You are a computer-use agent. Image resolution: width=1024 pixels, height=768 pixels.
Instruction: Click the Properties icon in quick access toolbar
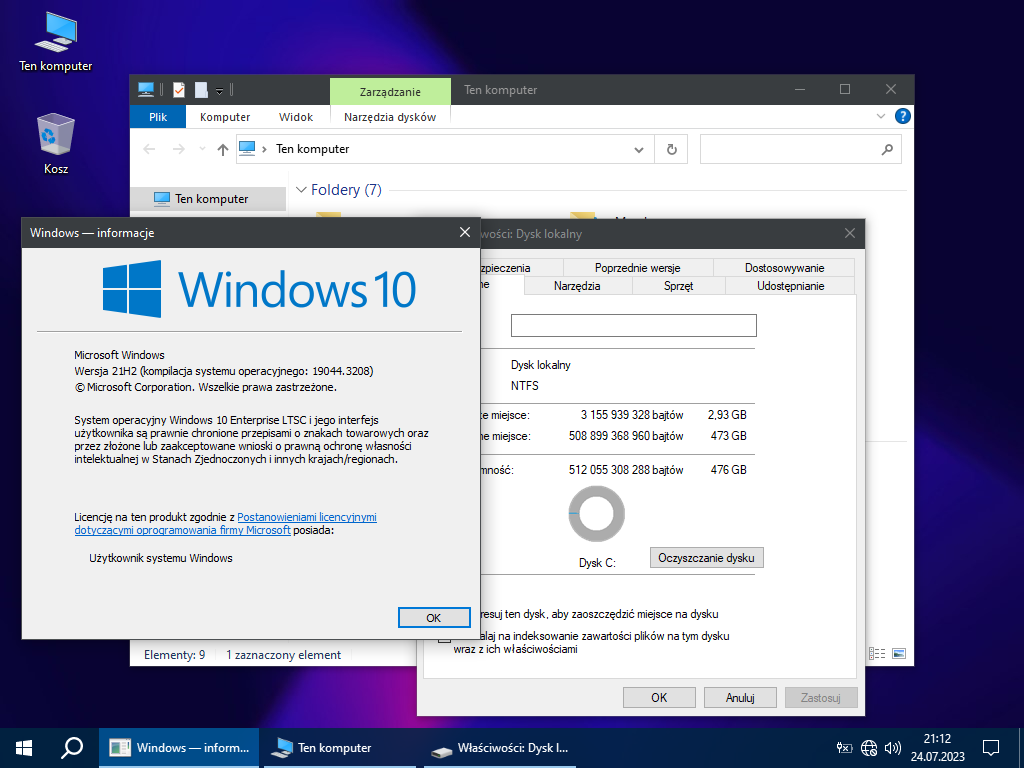(x=179, y=90)
